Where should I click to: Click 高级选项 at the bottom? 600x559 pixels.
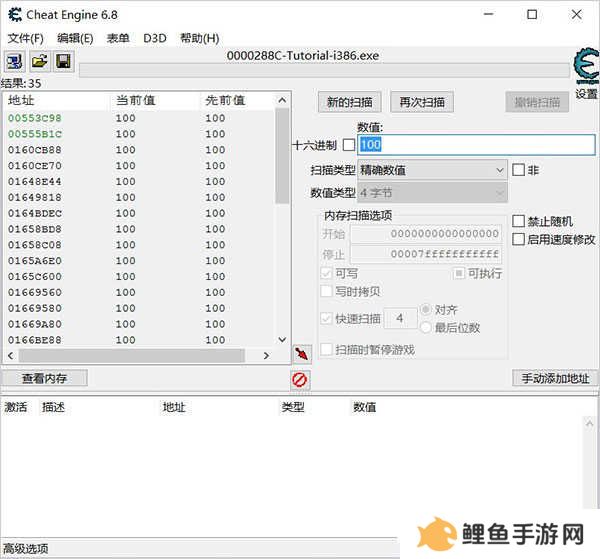(26, 549)
